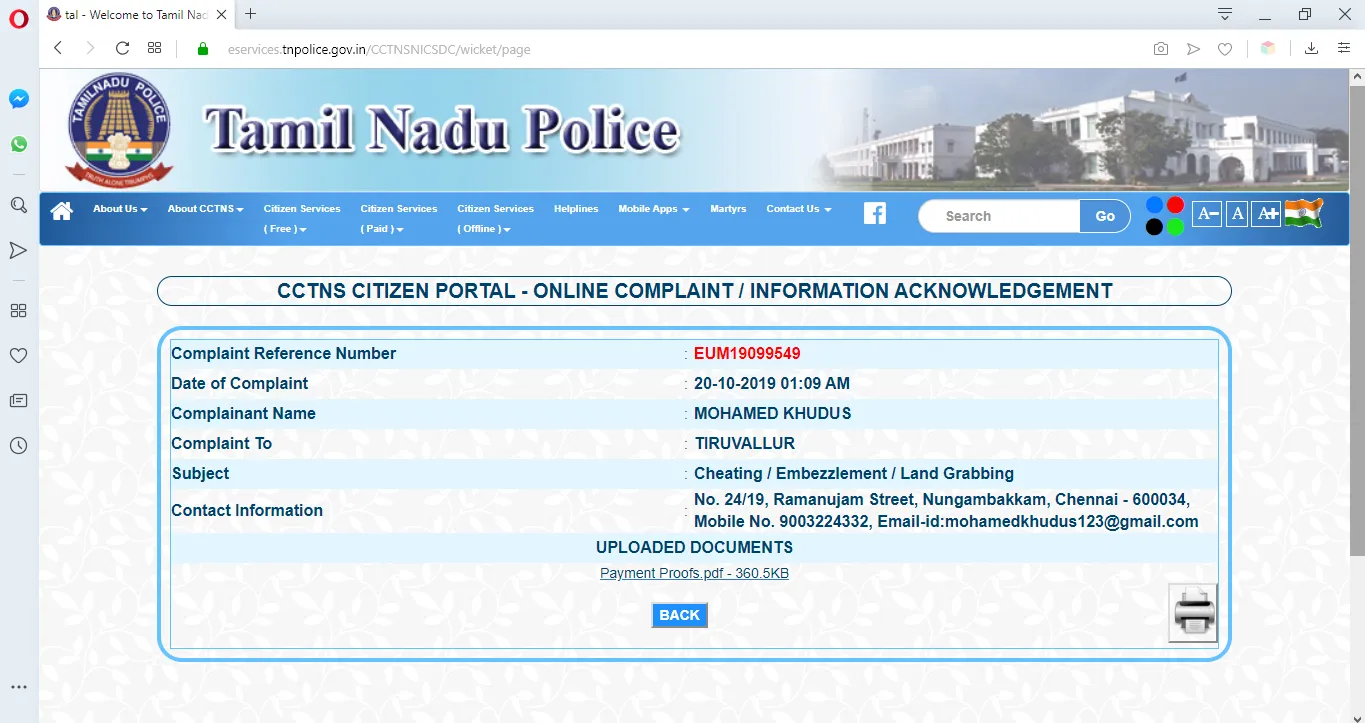Click the browser address bar URL

[379, 49]
